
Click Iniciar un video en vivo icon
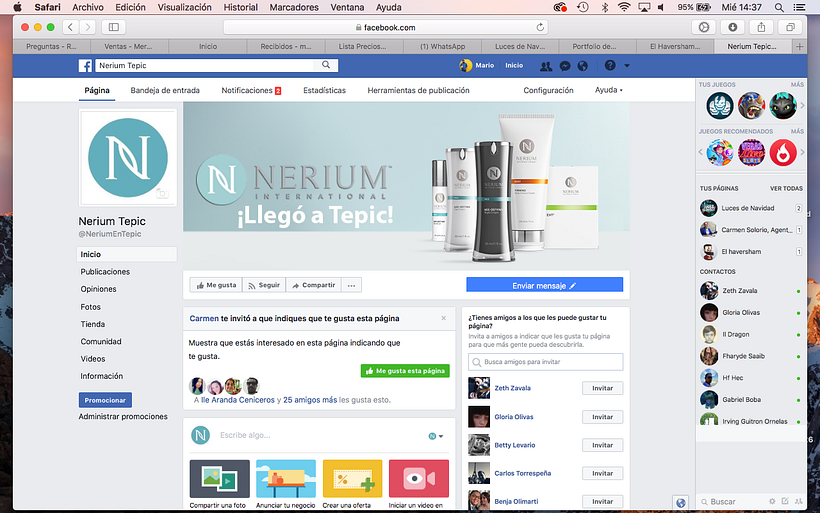click(x=419, y=478)
